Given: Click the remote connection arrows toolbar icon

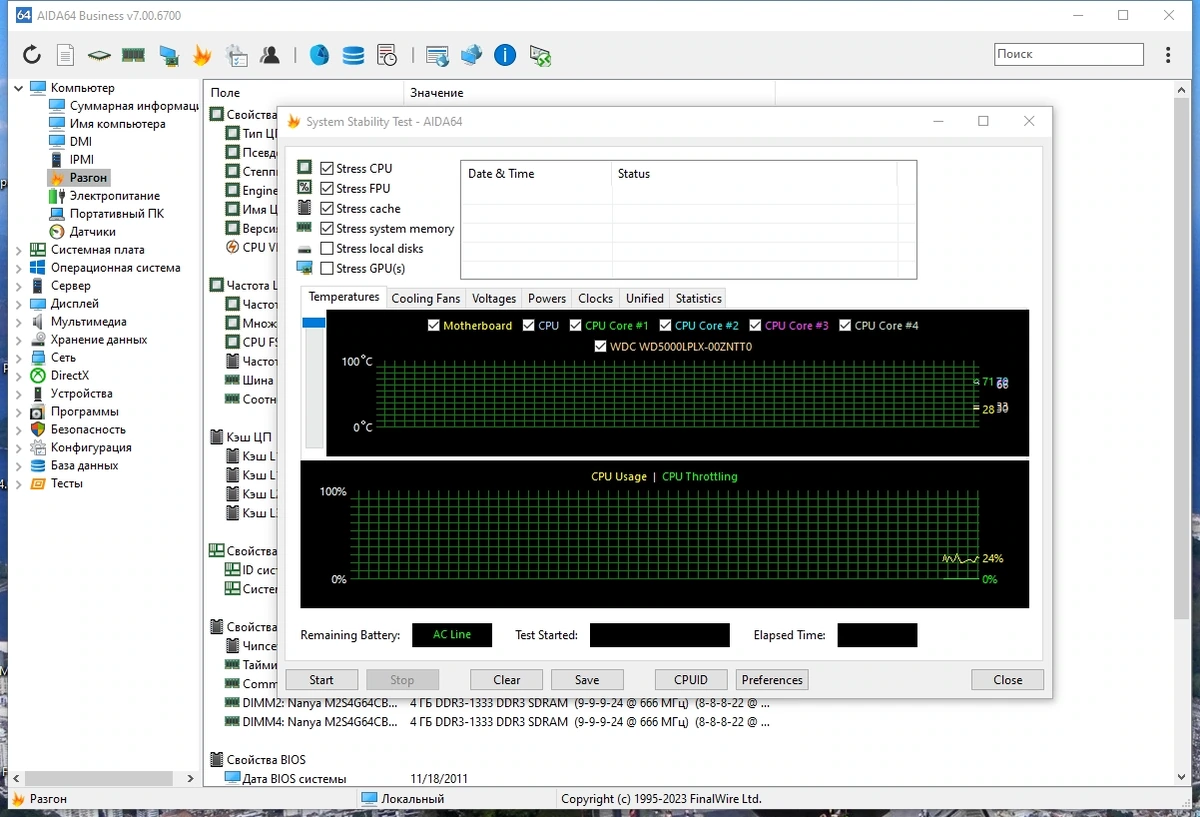Looking at the screenshot, I should tap(540, 55).
